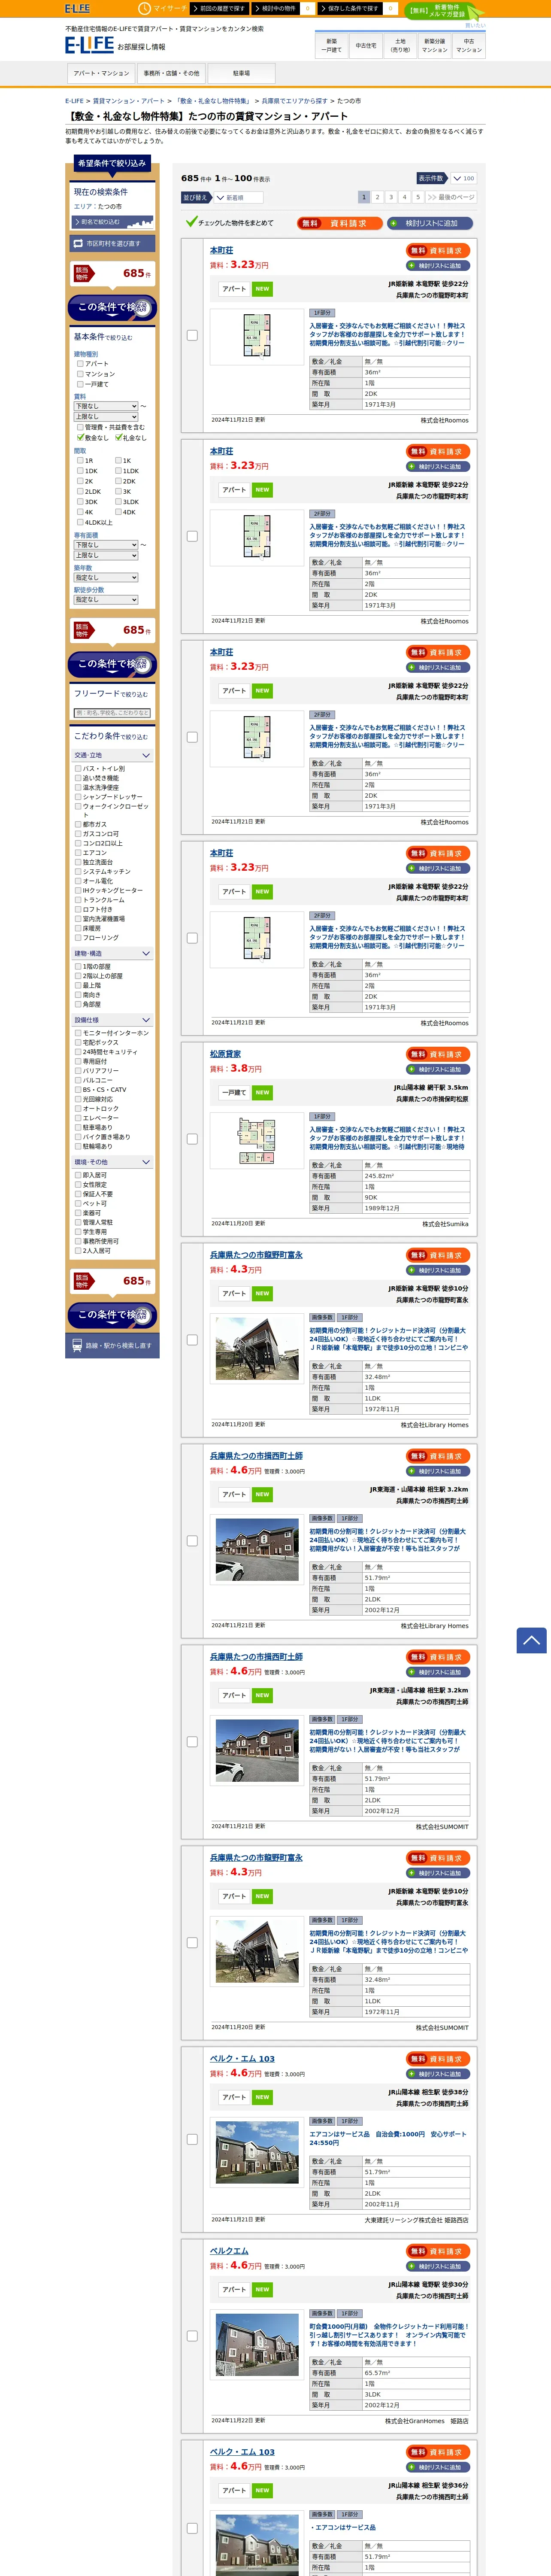Check the マンション building type box
Viewport: 551px width, 2576px height.
80,374
